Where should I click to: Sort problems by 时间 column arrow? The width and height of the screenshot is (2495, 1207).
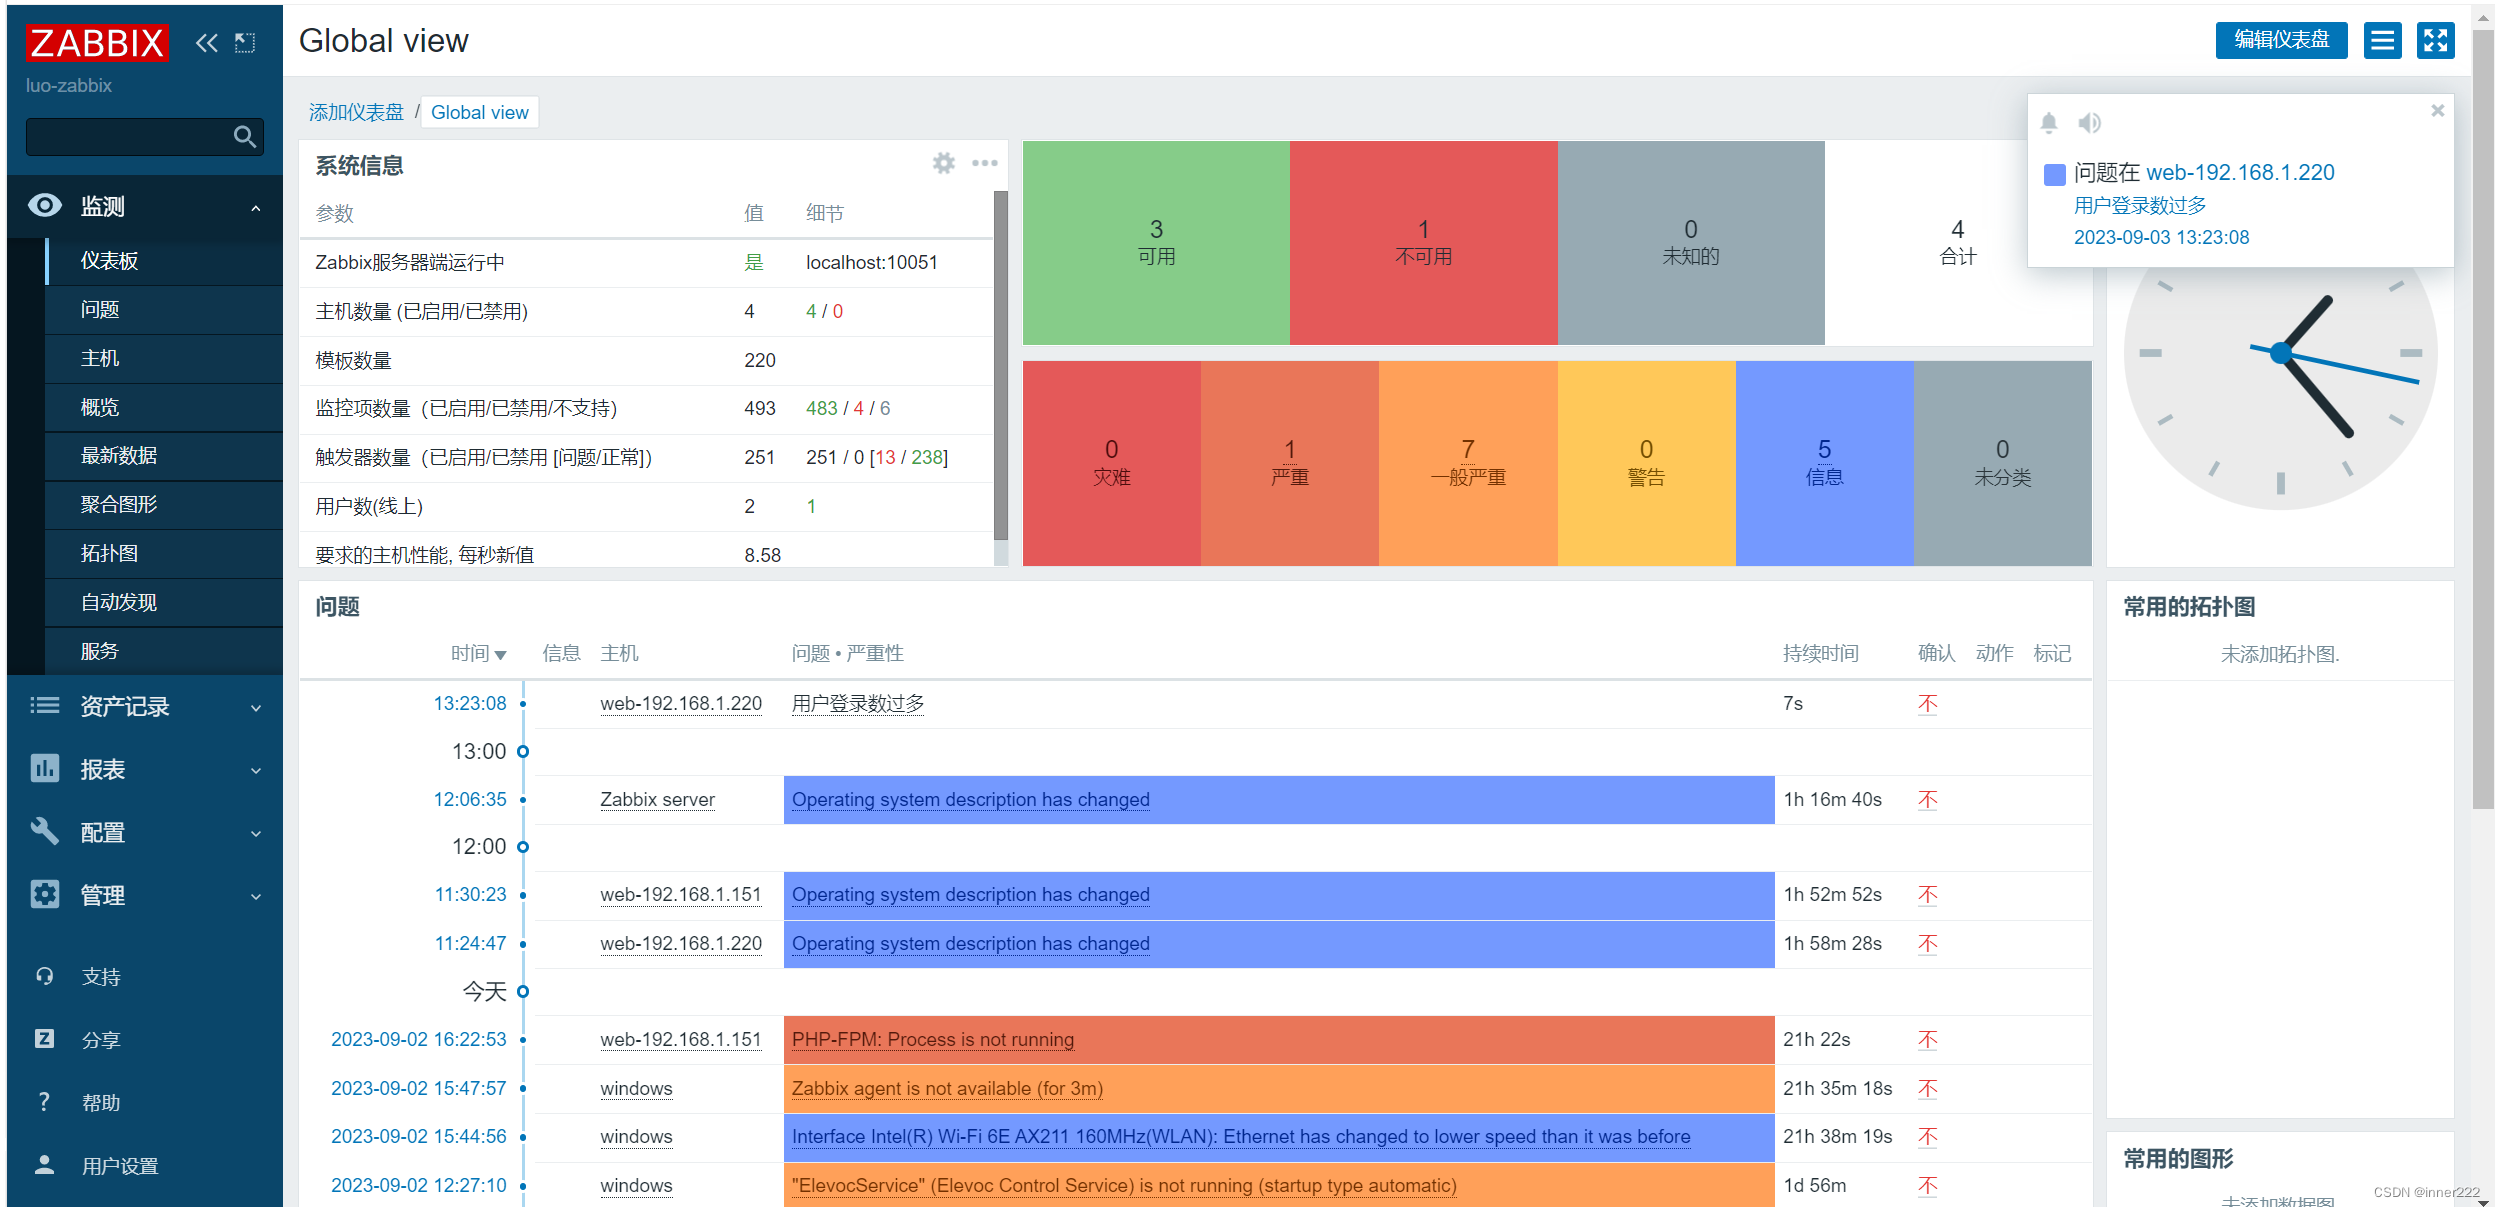501,655
